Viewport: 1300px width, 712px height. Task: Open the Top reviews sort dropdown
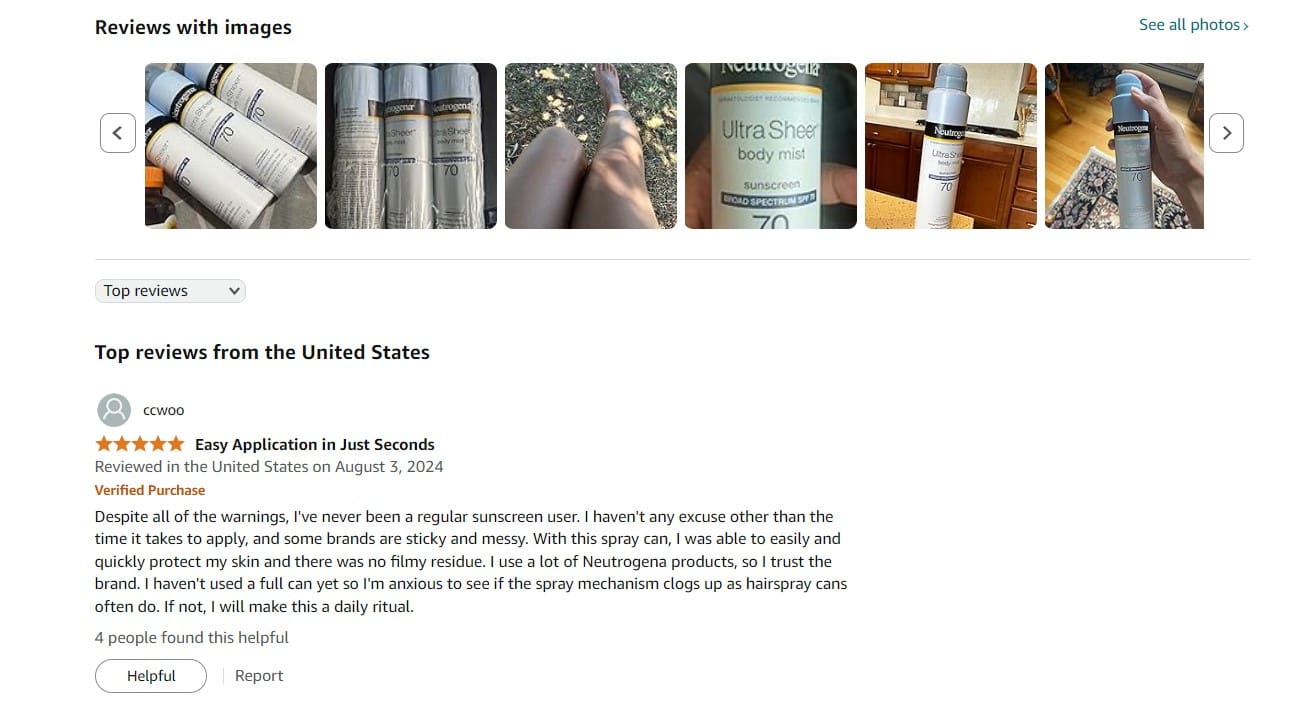click(170, 291)
